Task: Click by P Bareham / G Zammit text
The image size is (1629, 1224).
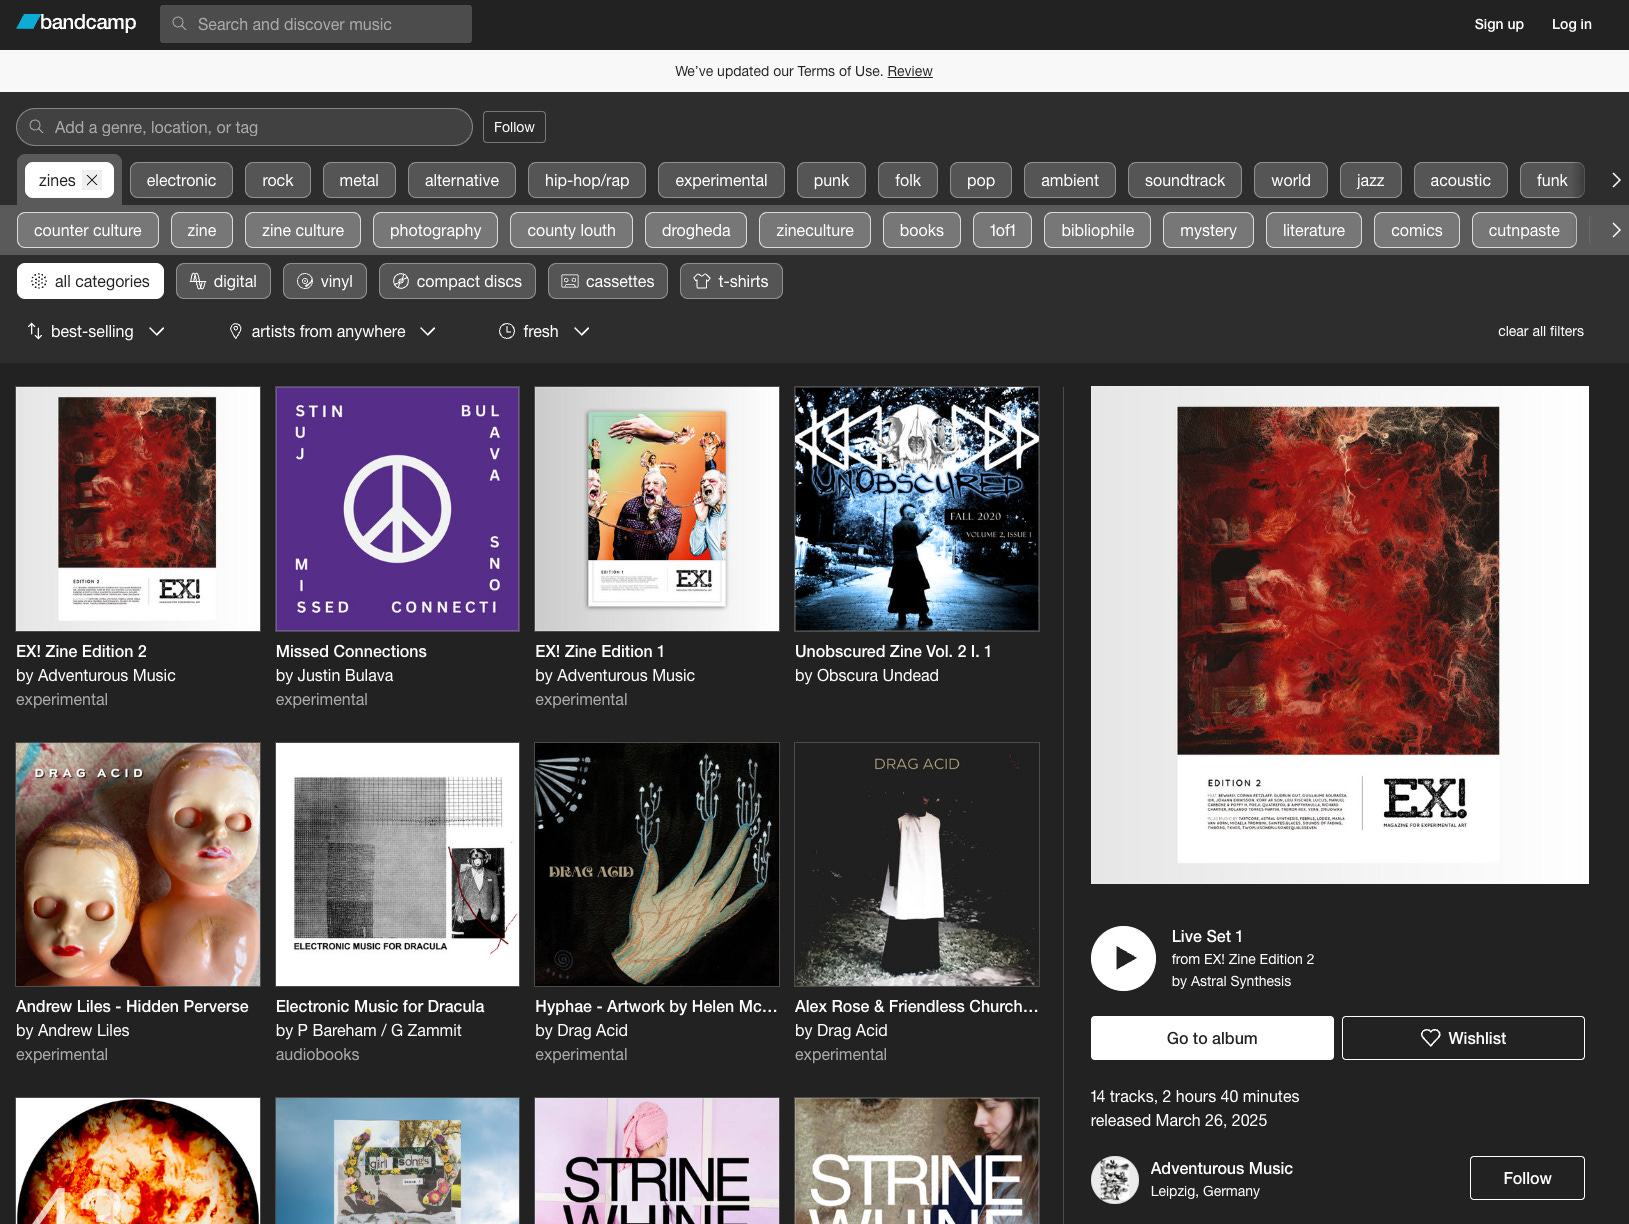Action: click(x=369, y=1030)
